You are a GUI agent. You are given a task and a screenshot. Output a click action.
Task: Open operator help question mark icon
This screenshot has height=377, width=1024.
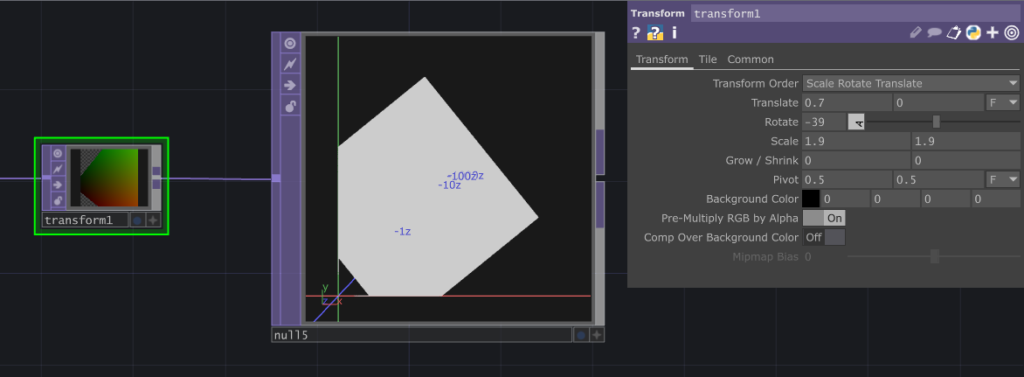point(636,32)
